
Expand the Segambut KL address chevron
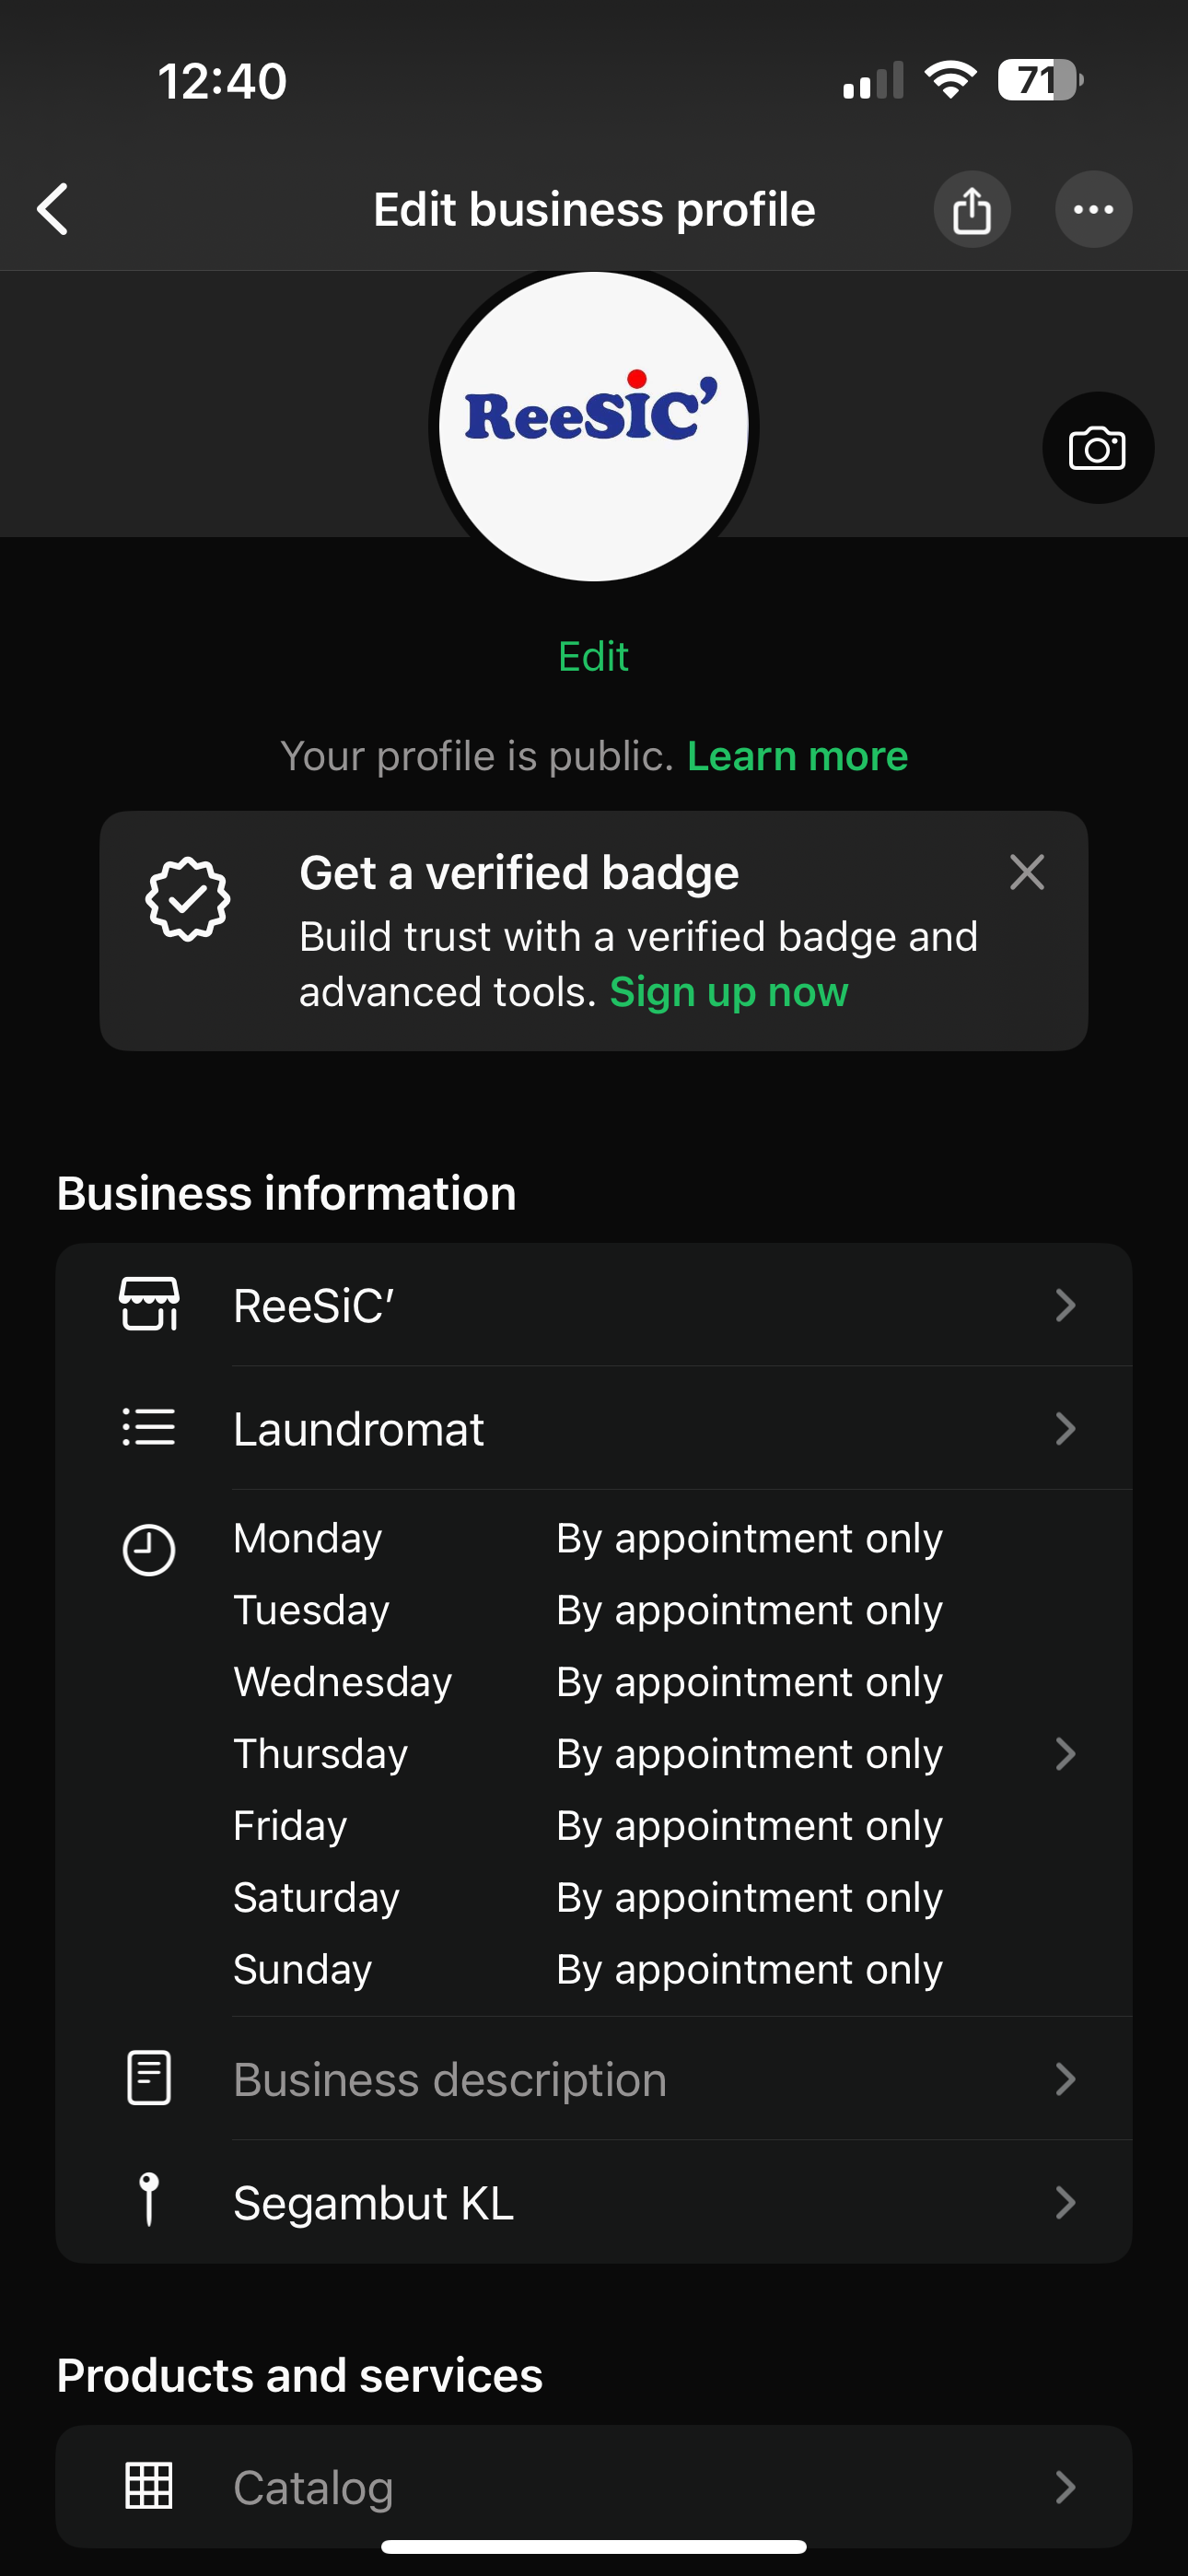click(1065, 2202)
